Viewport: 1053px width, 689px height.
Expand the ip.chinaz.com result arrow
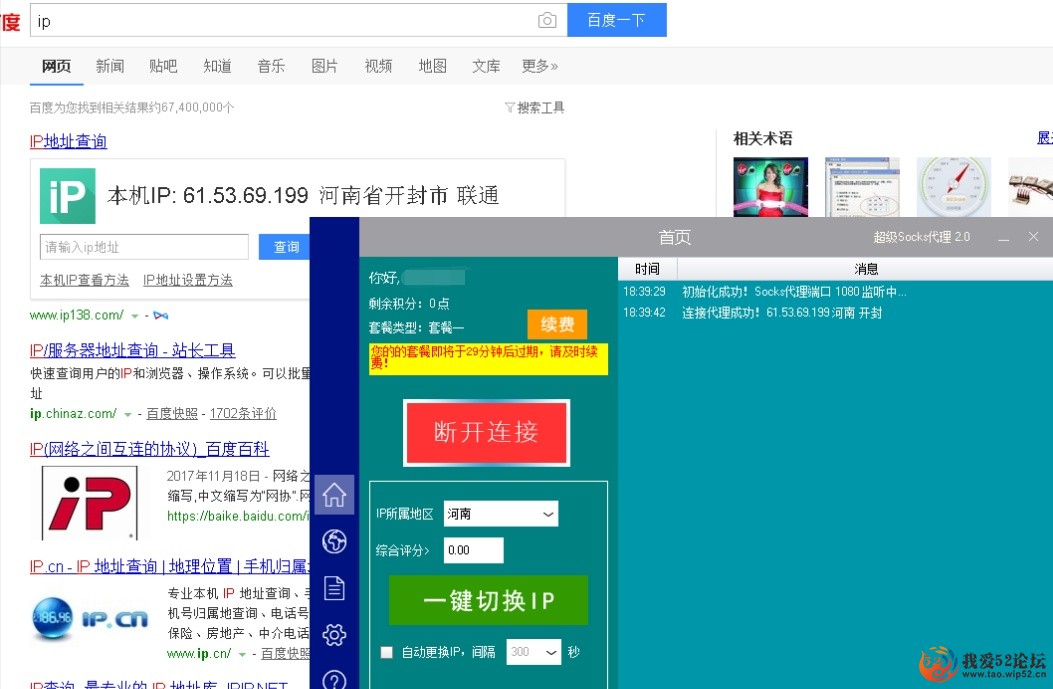128,414
